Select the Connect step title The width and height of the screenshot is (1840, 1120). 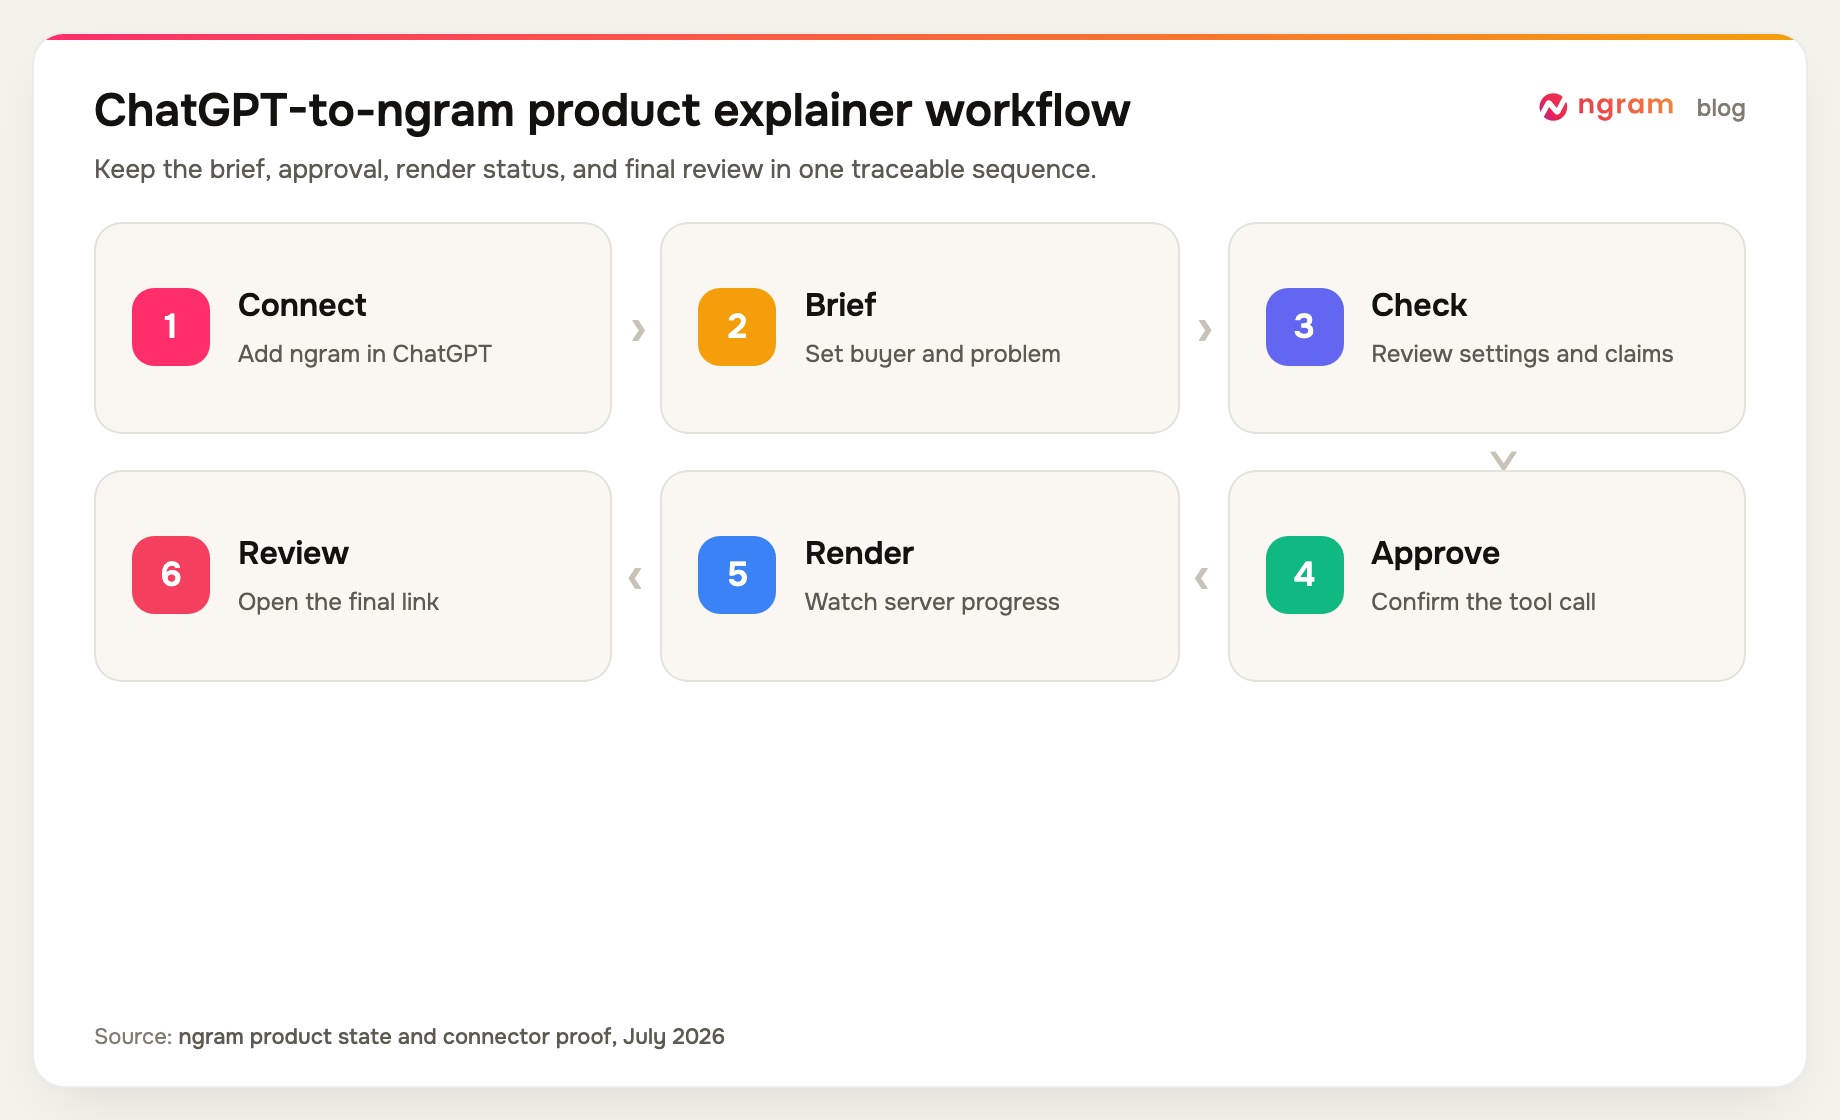302,305
